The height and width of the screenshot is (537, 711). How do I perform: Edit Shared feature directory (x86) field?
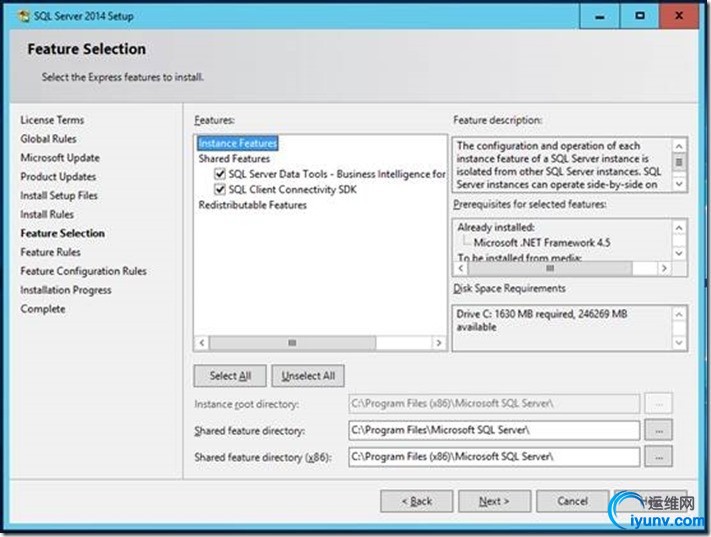pos(494,457)
